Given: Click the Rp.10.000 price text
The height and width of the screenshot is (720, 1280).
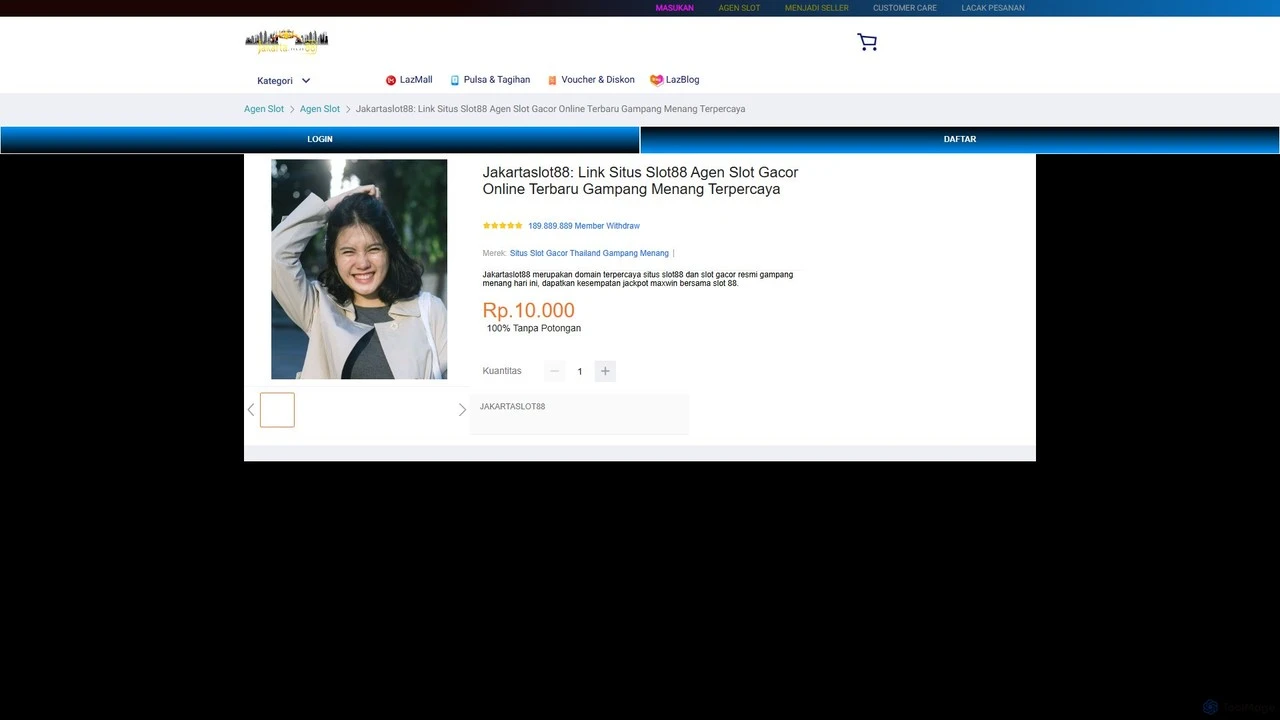Looking at the screenshot, I should [529, 311].
